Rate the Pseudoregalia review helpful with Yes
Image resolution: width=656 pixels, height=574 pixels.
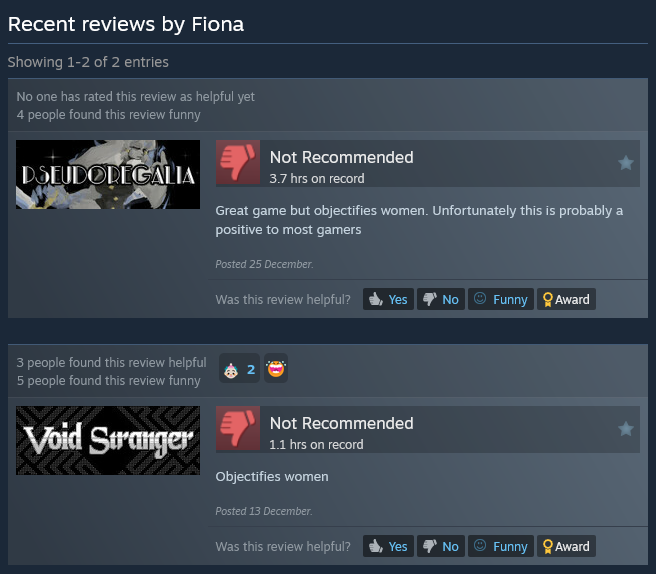[388, 299]
